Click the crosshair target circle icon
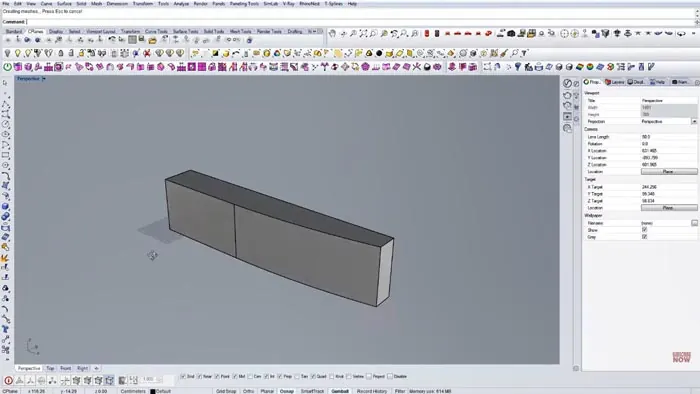The height and width of the screenshot is (394, 700). [x=564, y=33]
